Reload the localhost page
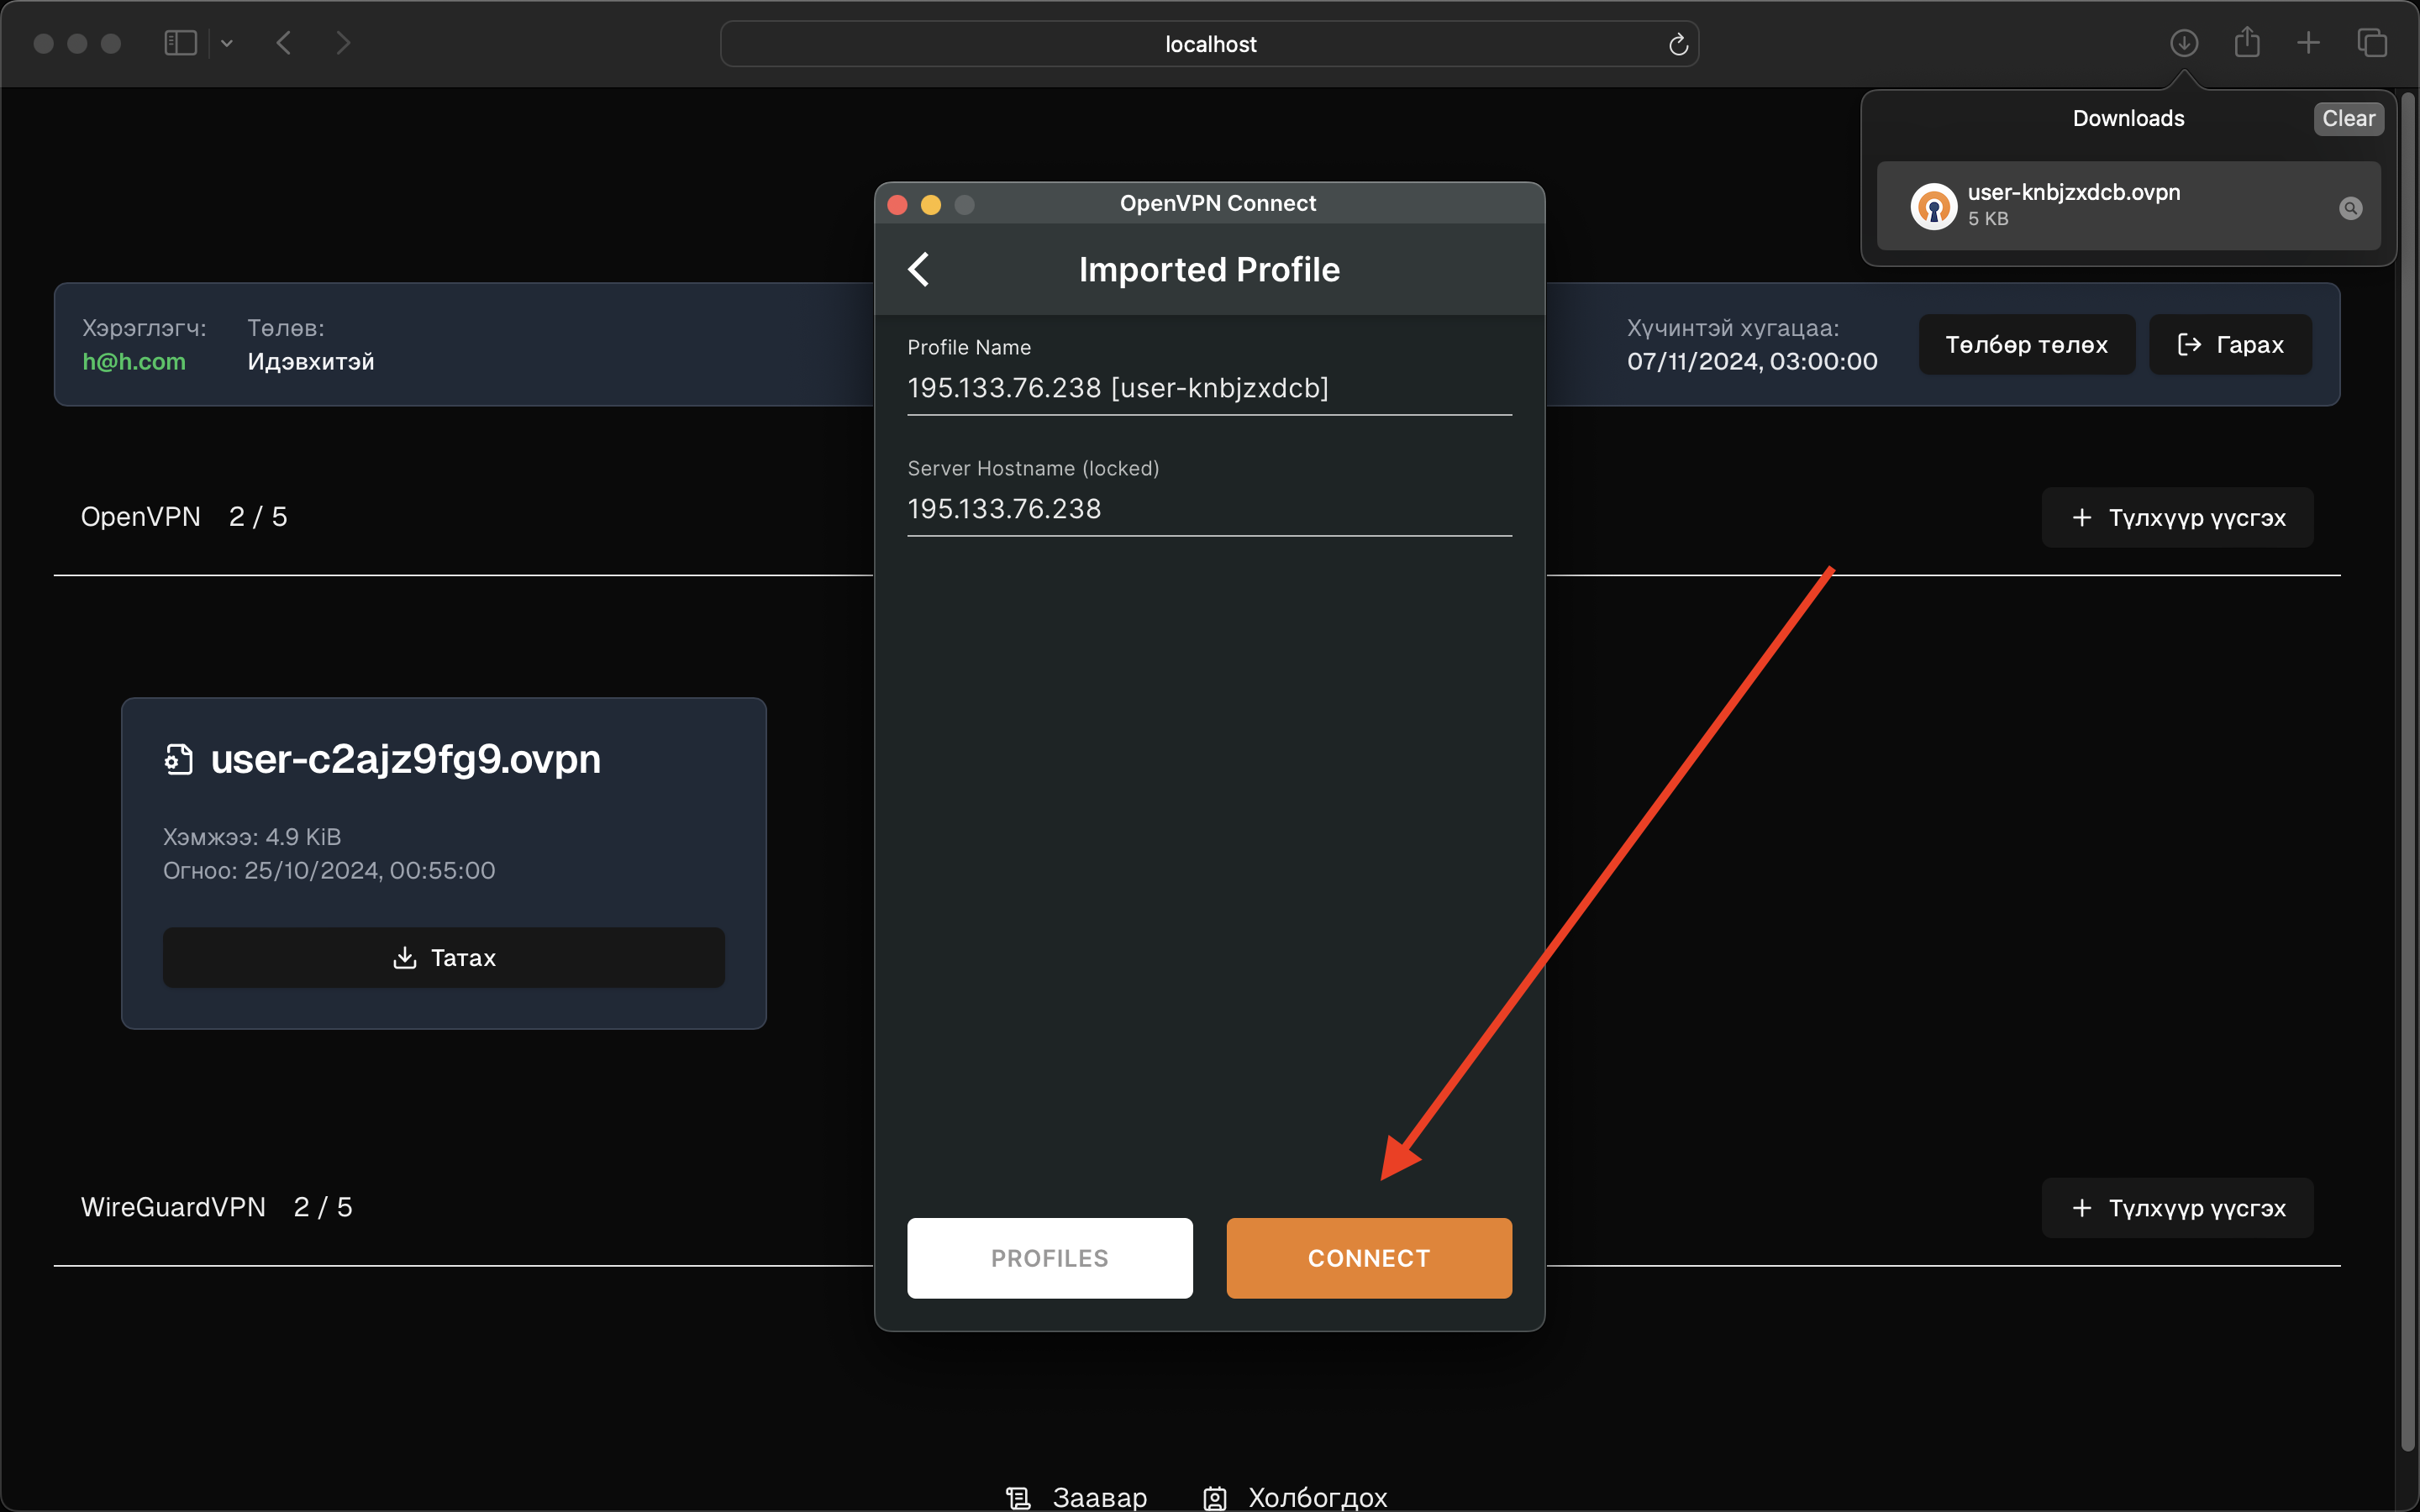 [1678, 44]
